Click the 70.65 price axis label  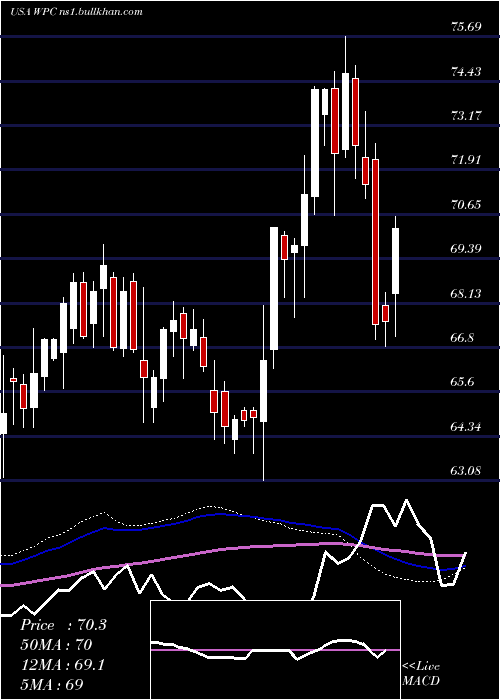coord(466,204)
